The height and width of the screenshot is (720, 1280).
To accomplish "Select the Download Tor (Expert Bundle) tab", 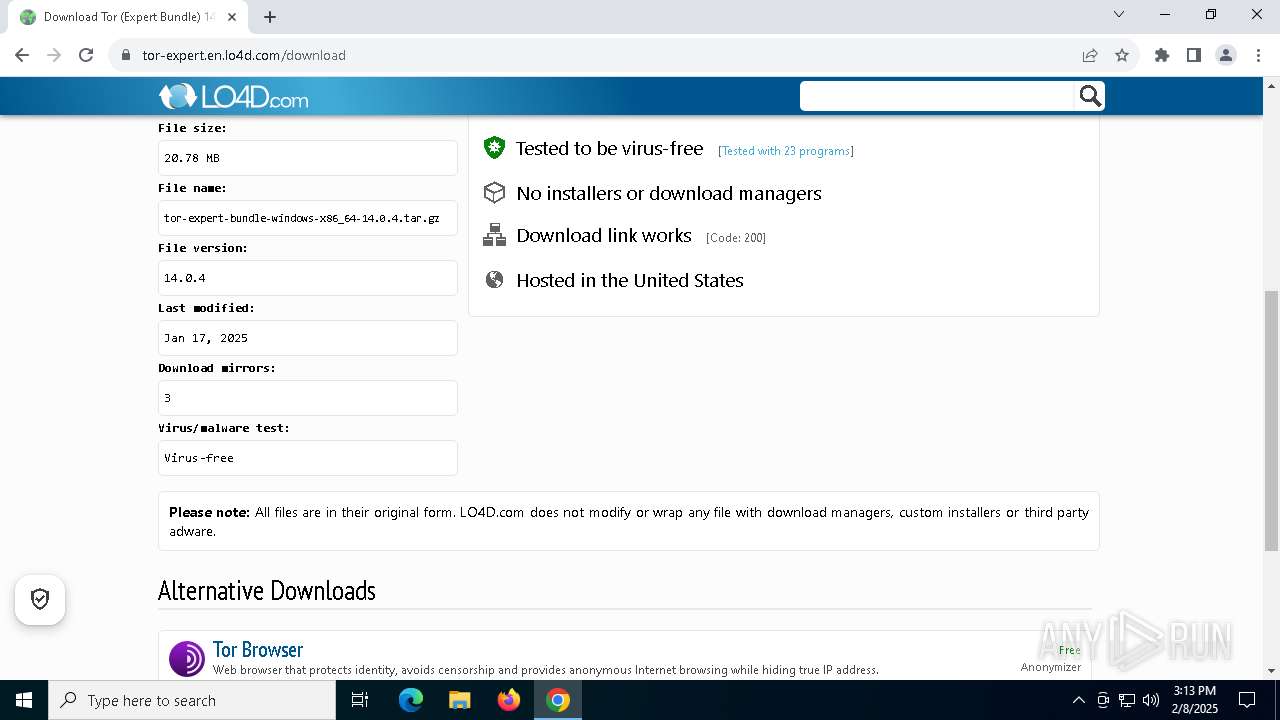I will coord(128,17).
